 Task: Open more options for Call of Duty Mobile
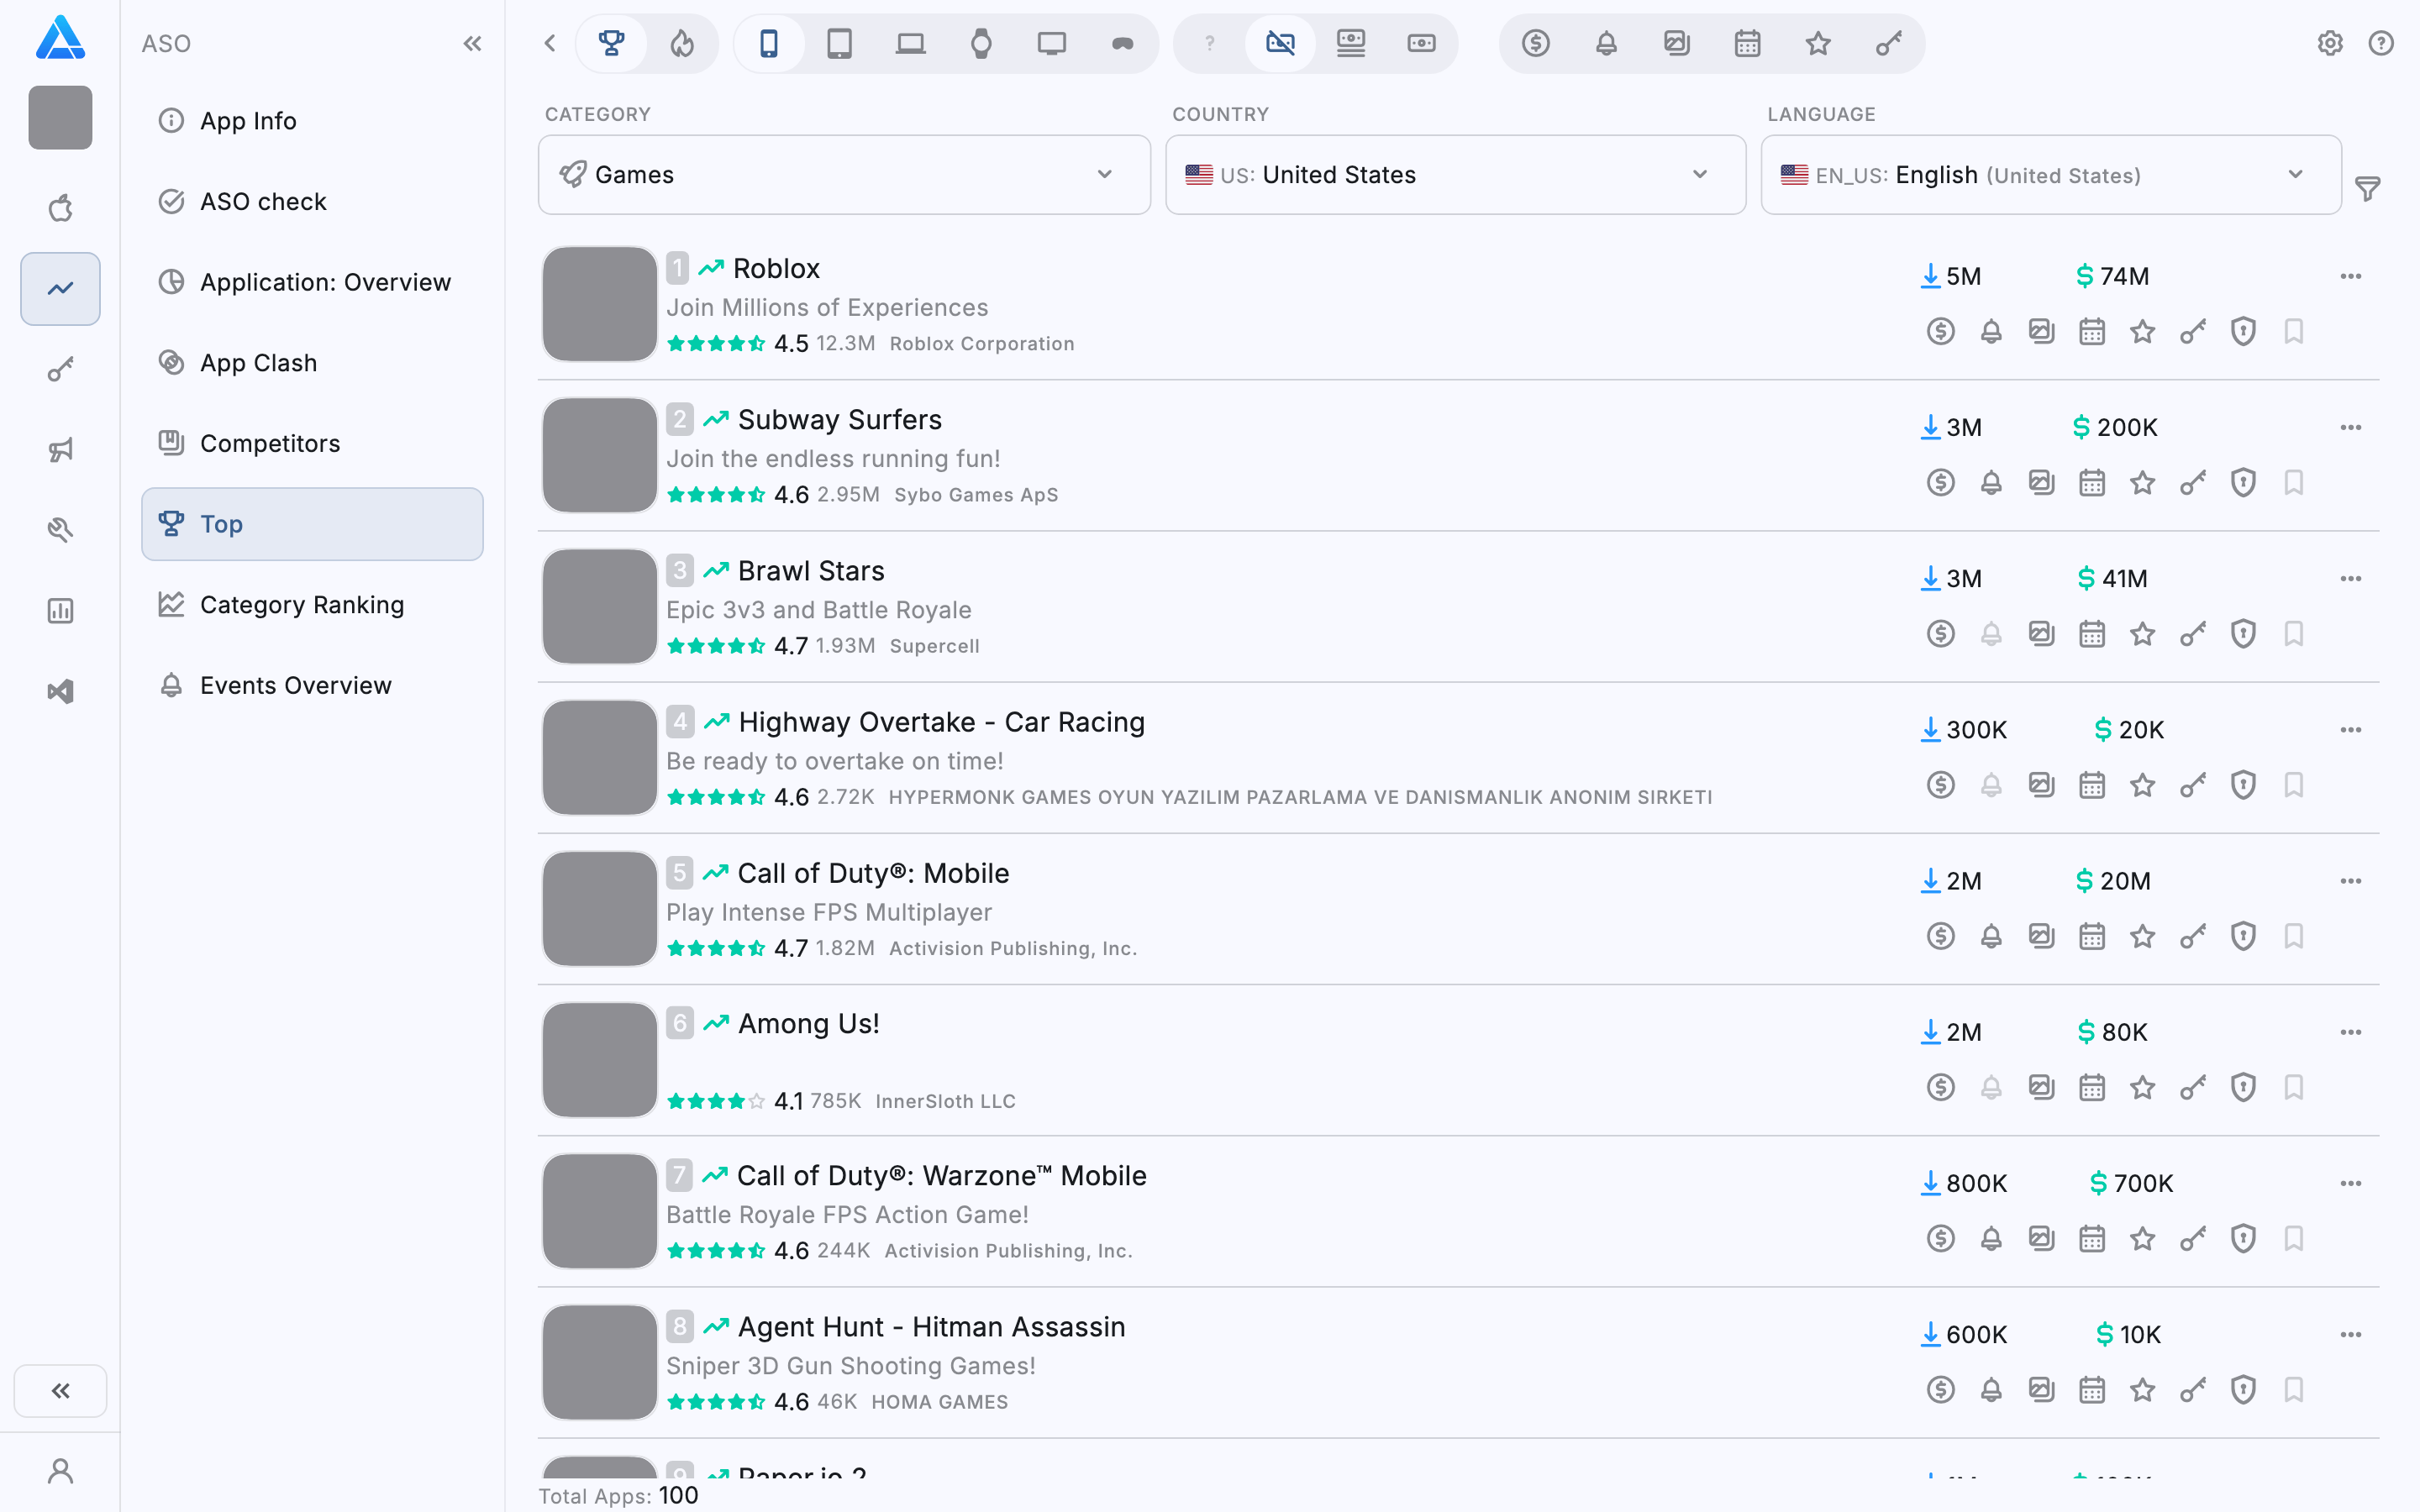click(2350, 881)
